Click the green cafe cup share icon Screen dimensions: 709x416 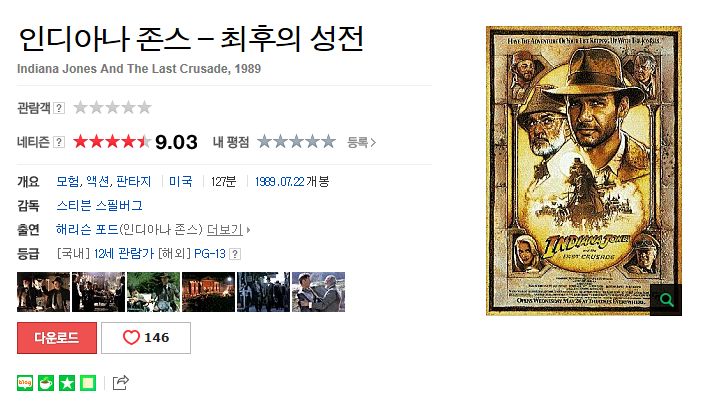(46, 383)
